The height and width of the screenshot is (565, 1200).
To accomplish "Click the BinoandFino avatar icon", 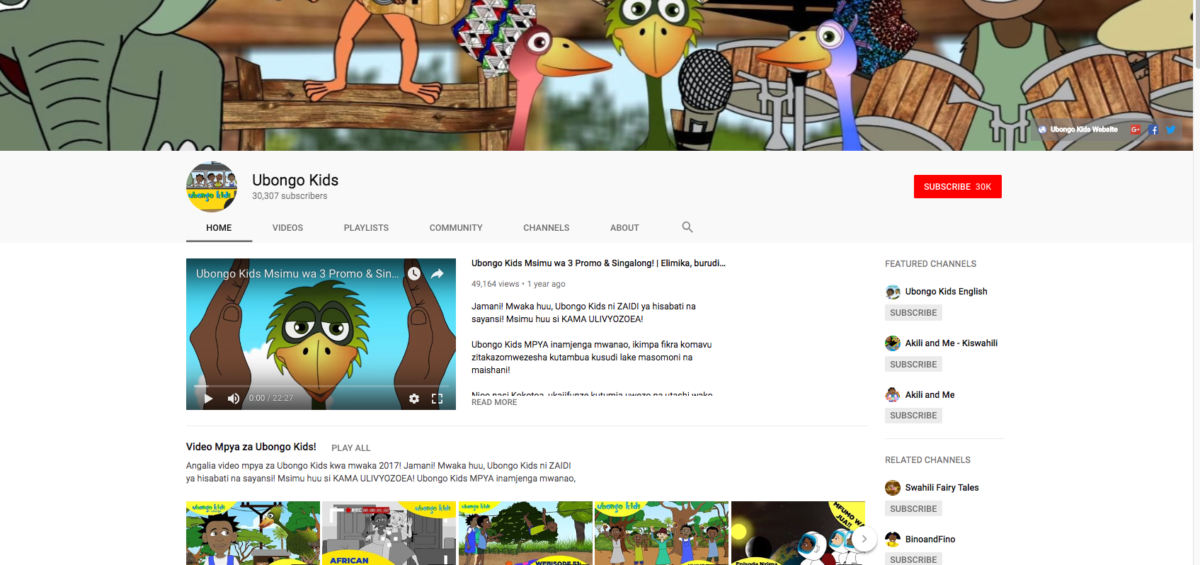I will click(x=893, y=539).
